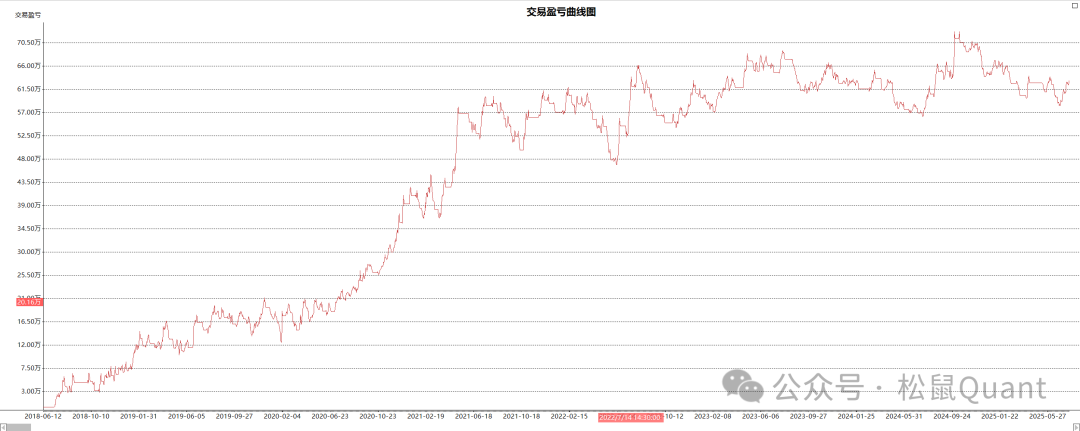Select the 2024-09-24 date label
Viewport: 1080px width, 431px height.
(x=952, y=416)
